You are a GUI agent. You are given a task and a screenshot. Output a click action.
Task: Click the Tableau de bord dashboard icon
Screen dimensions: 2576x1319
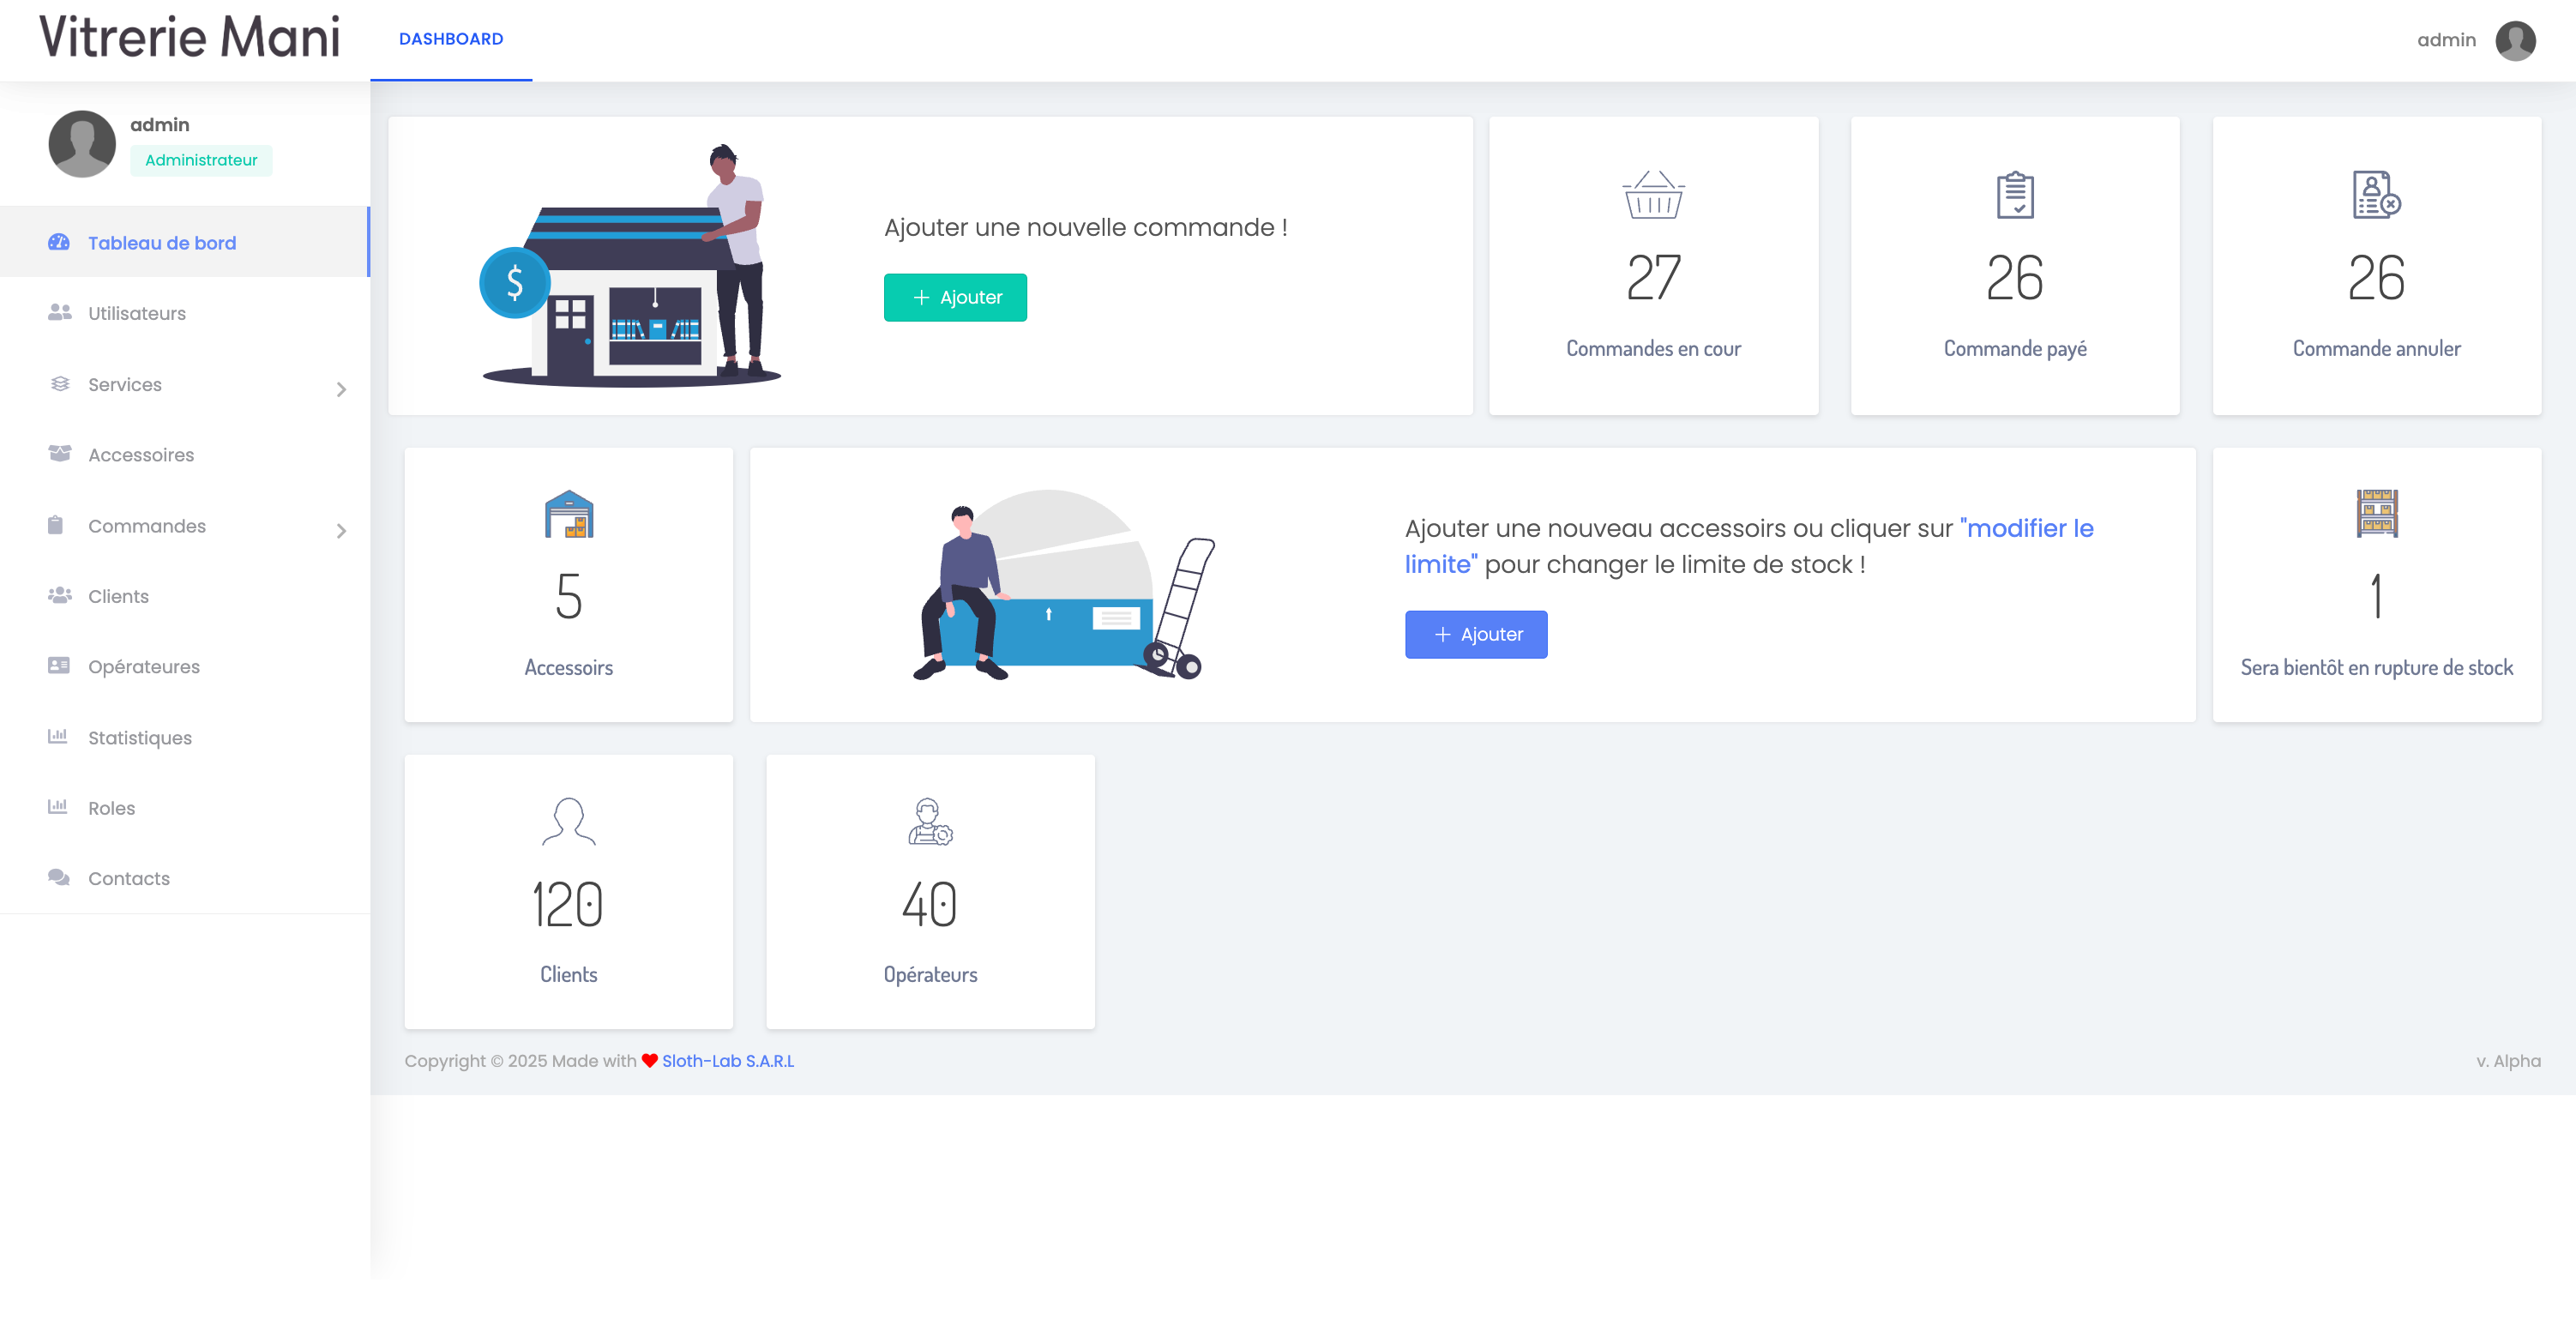pyautogui.click(x=59, y=242)
